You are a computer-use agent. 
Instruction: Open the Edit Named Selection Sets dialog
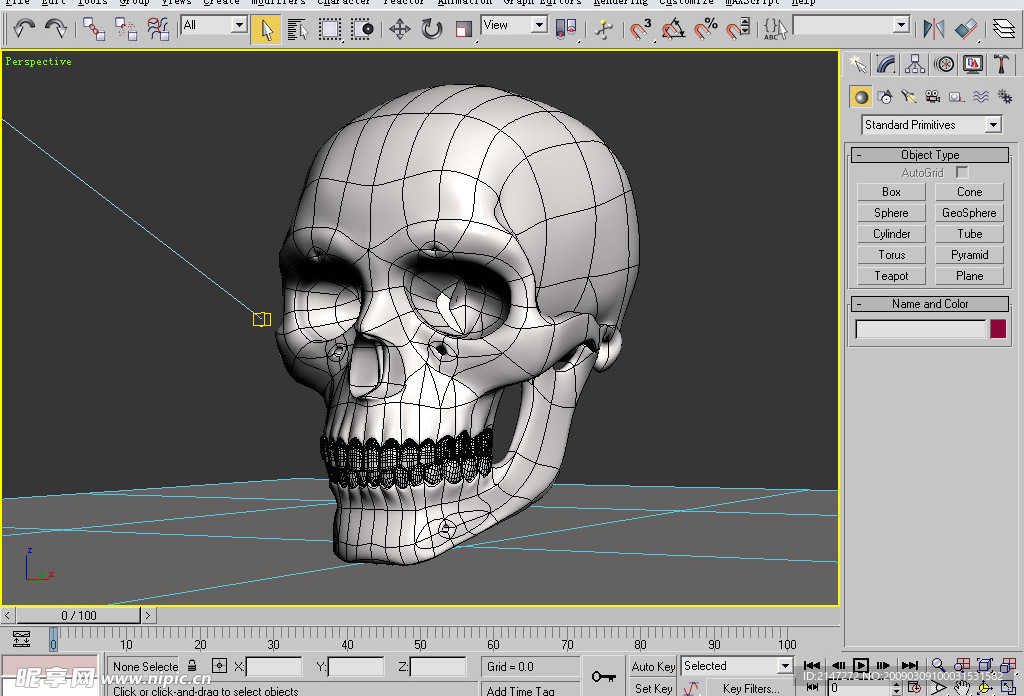pos(775,29)
